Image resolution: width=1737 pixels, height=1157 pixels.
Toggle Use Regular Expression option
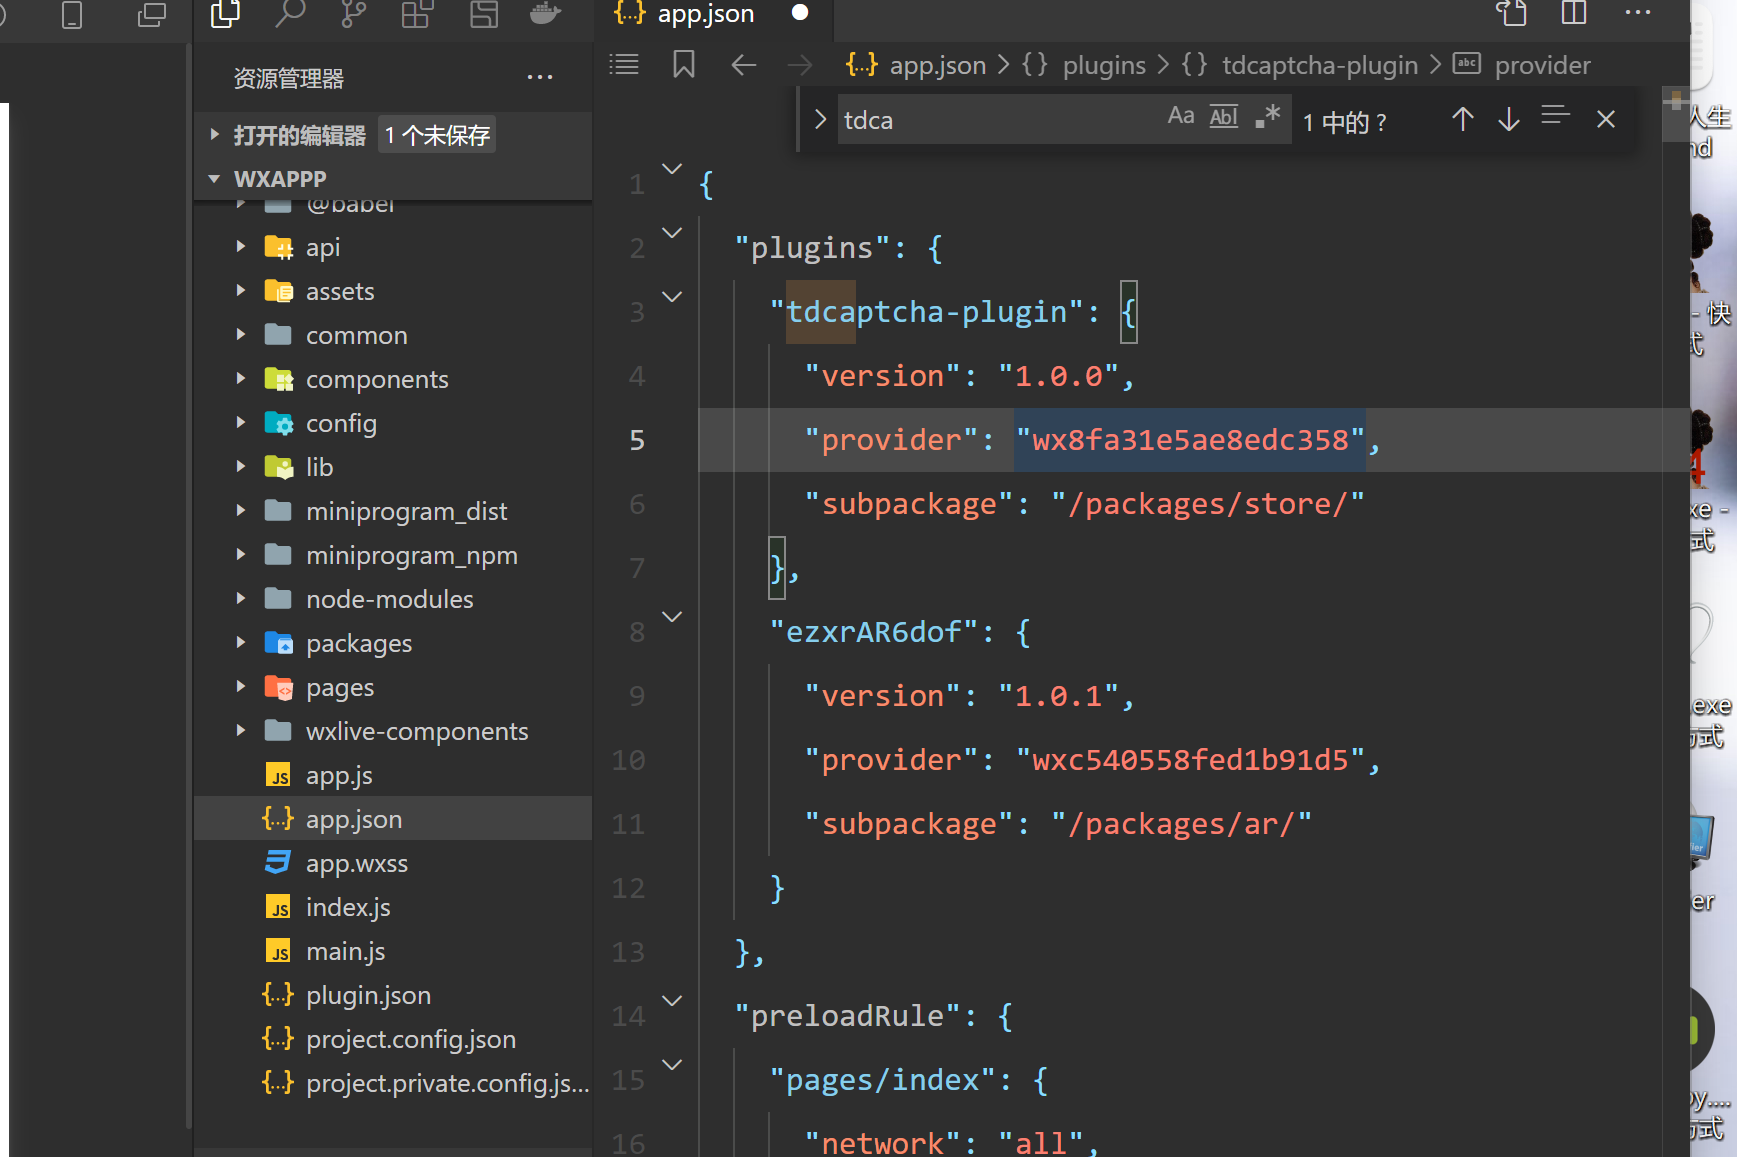(1268, 116)
